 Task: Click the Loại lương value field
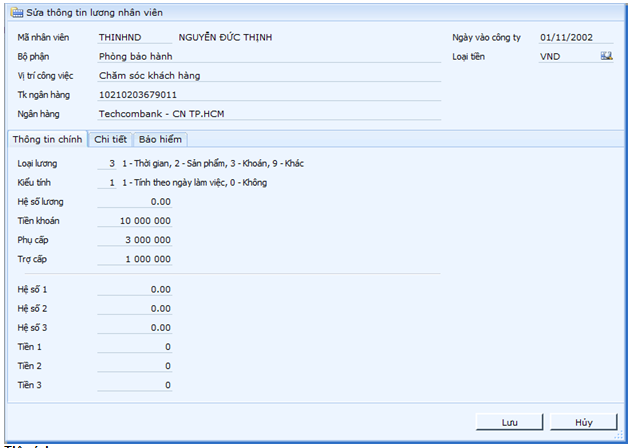pos(107,163)
